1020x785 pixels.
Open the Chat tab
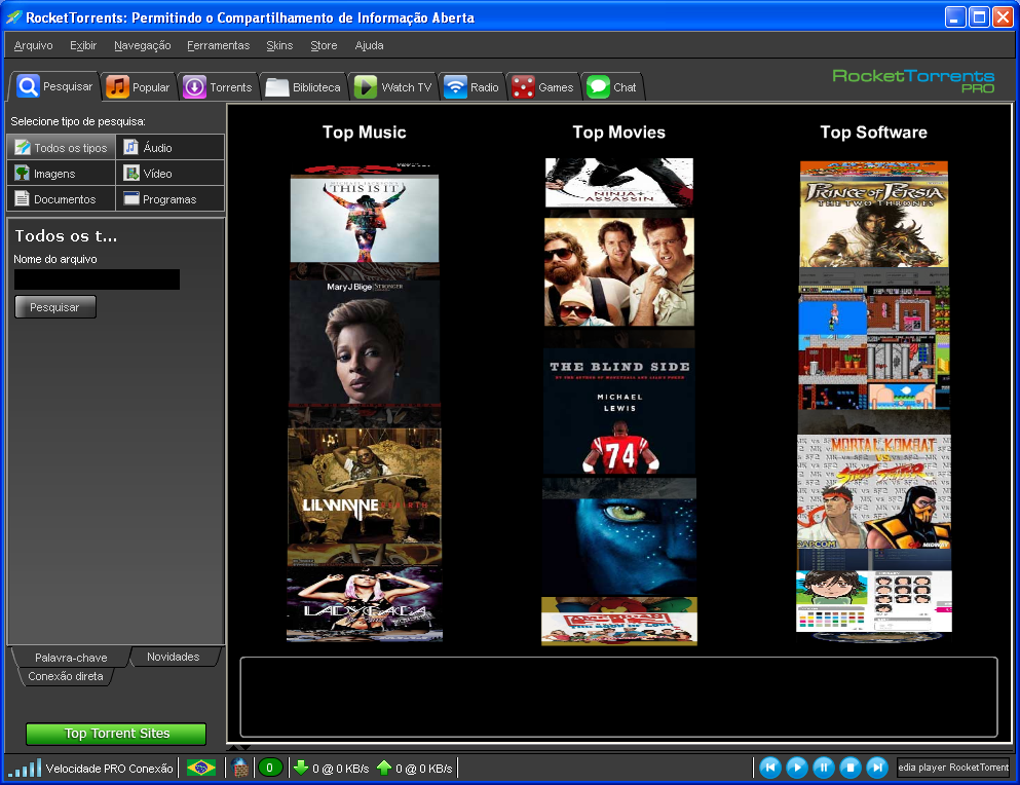tap(611, 87)
